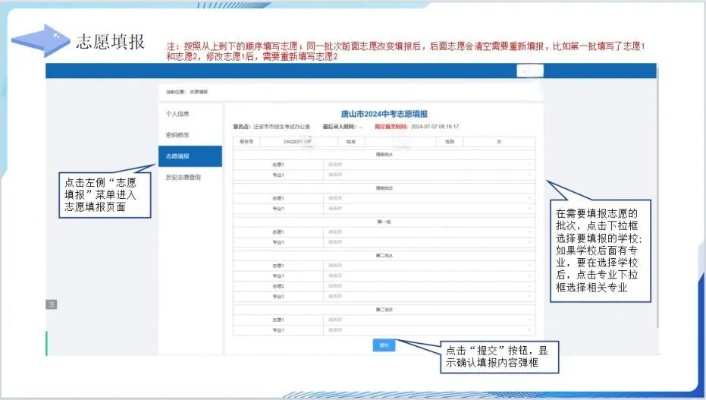
Task: Click the 提前批A section header
Action: (384, 155)
